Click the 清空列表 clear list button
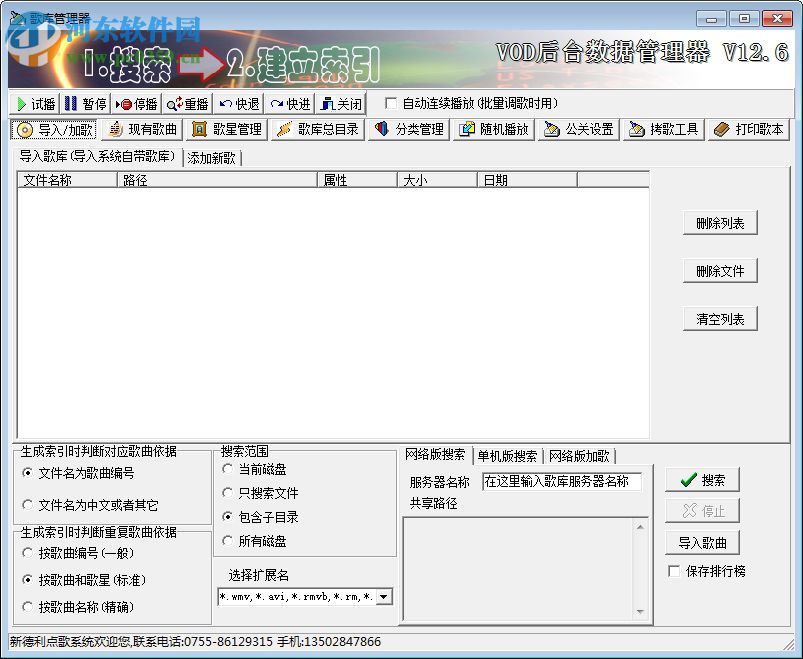Viewport: 803px width, 659px height. (x=719, y=318)
